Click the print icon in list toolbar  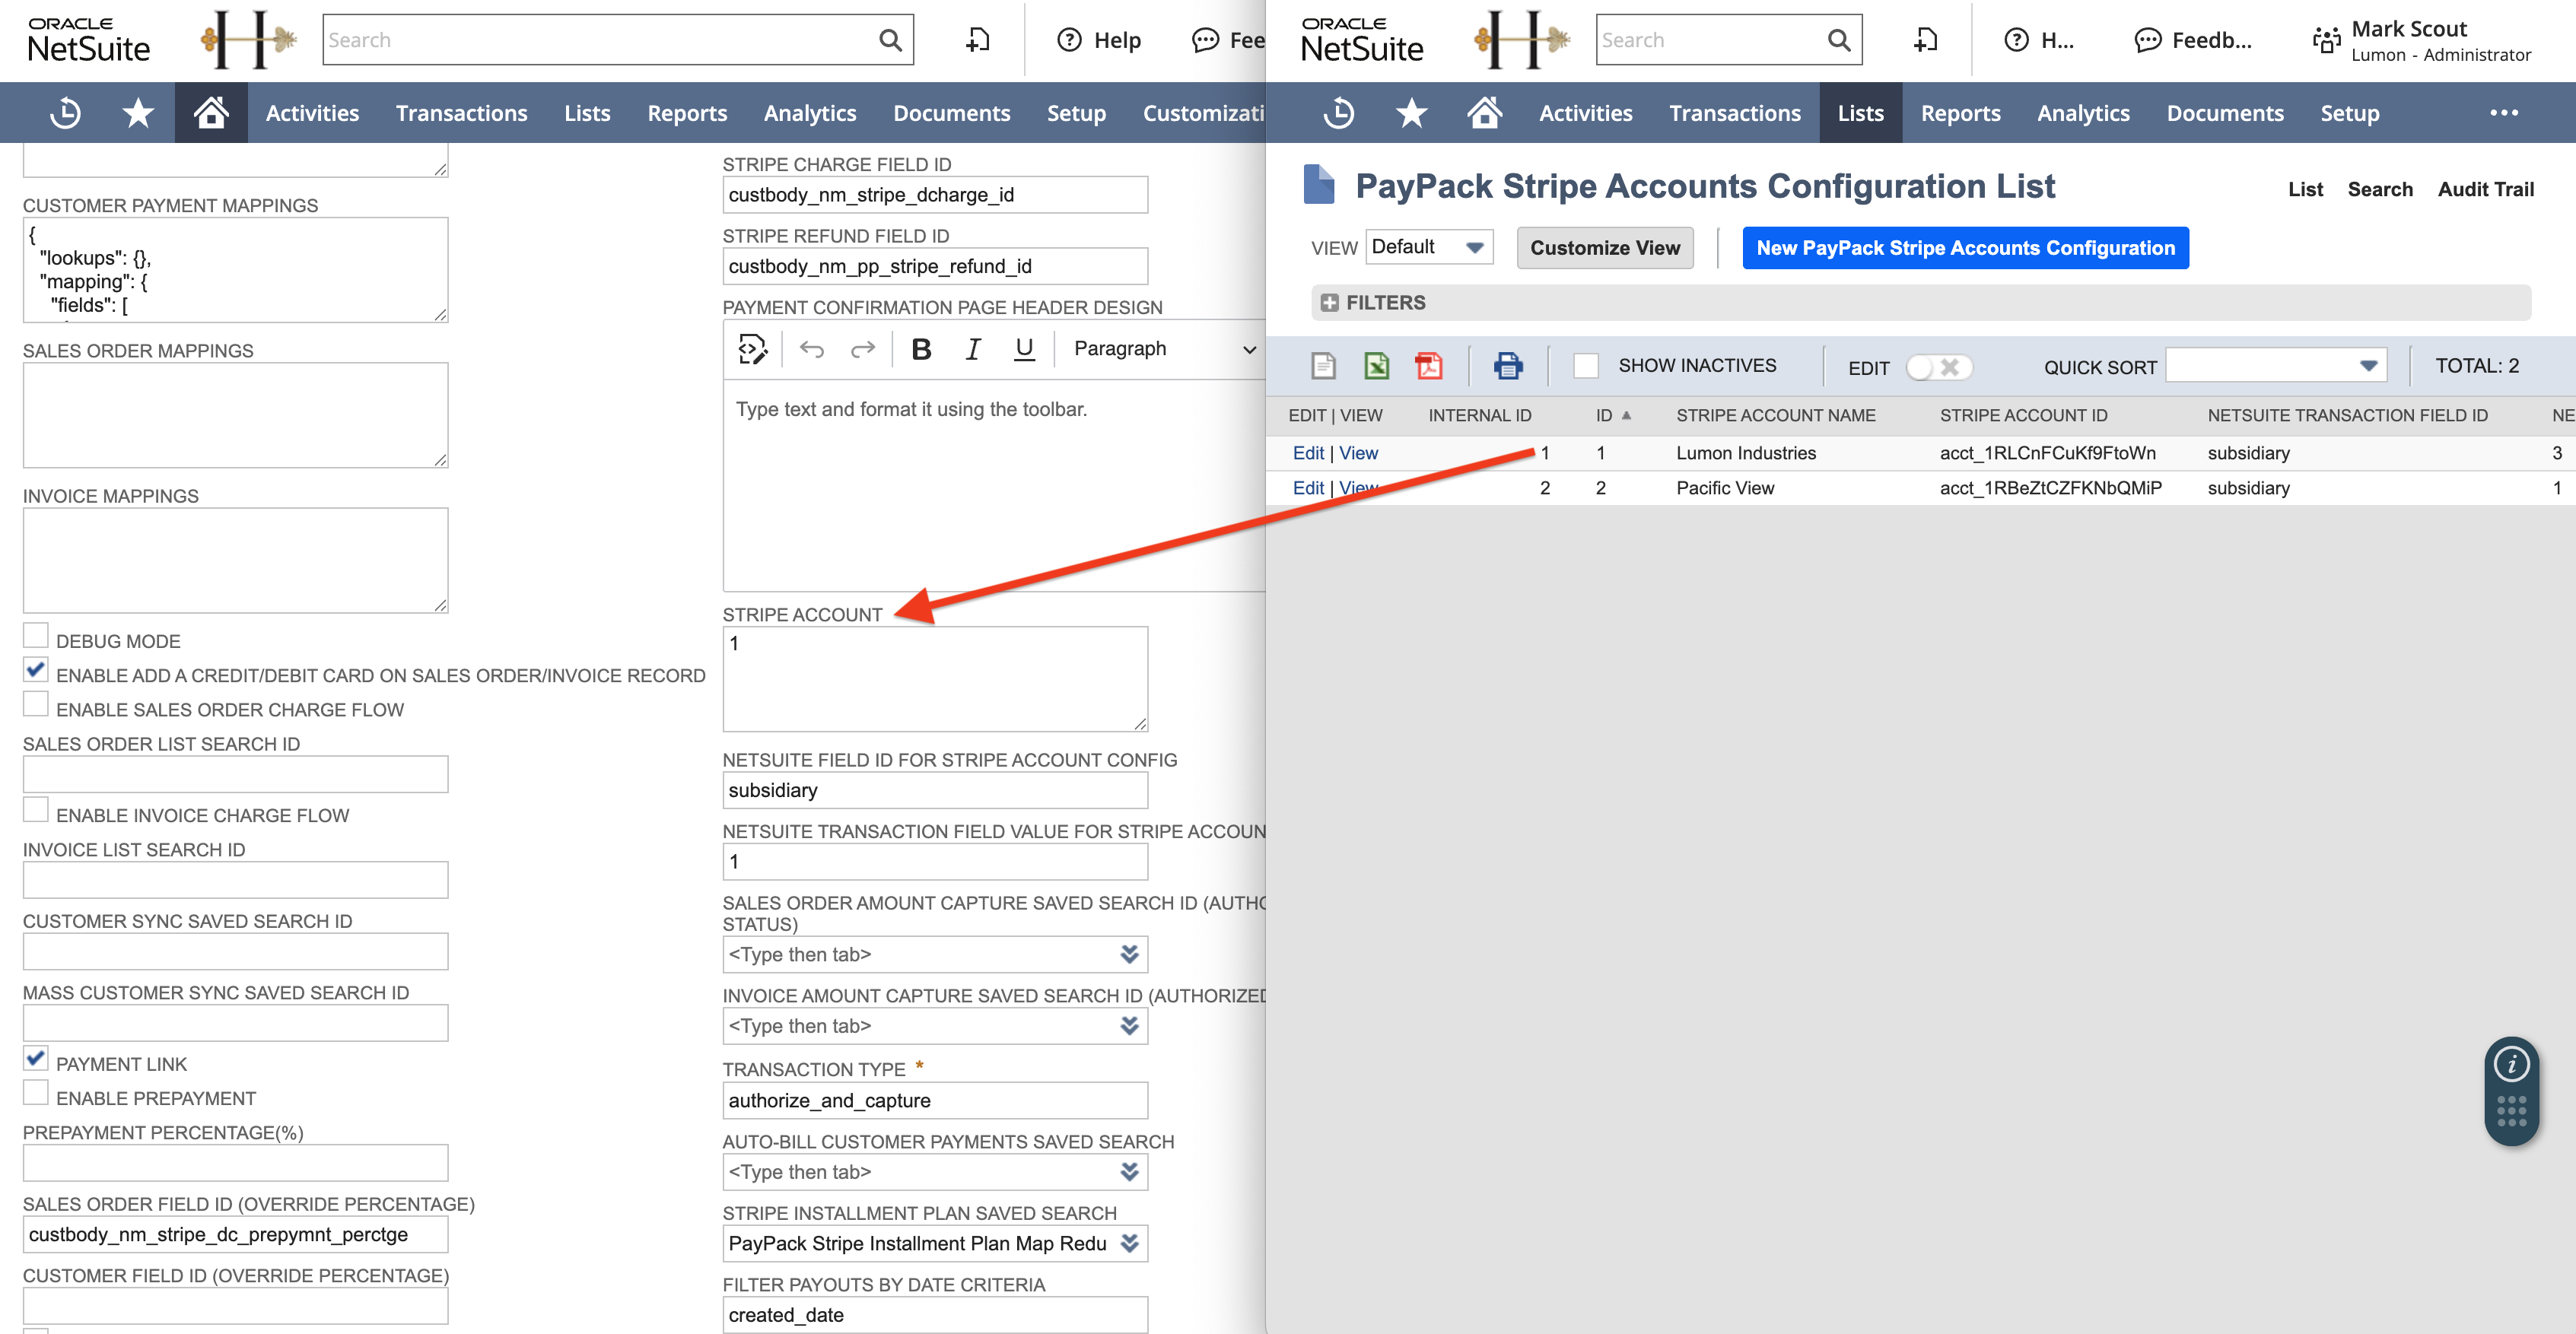click(1507, 366)
